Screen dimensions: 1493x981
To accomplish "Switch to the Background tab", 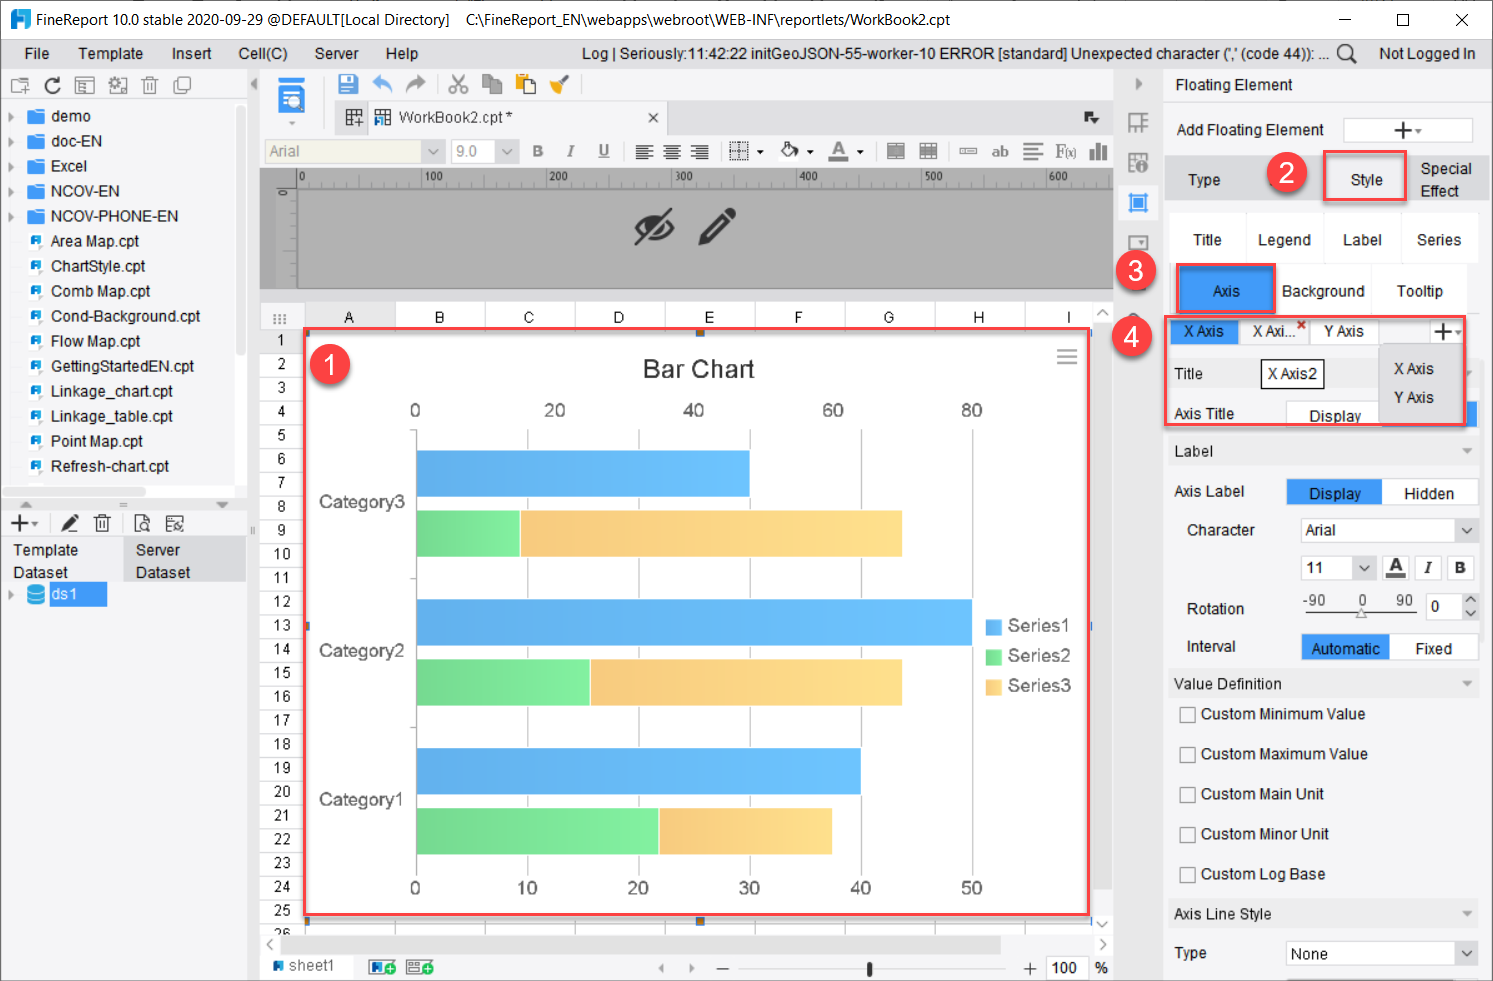I will point(1322,290).
